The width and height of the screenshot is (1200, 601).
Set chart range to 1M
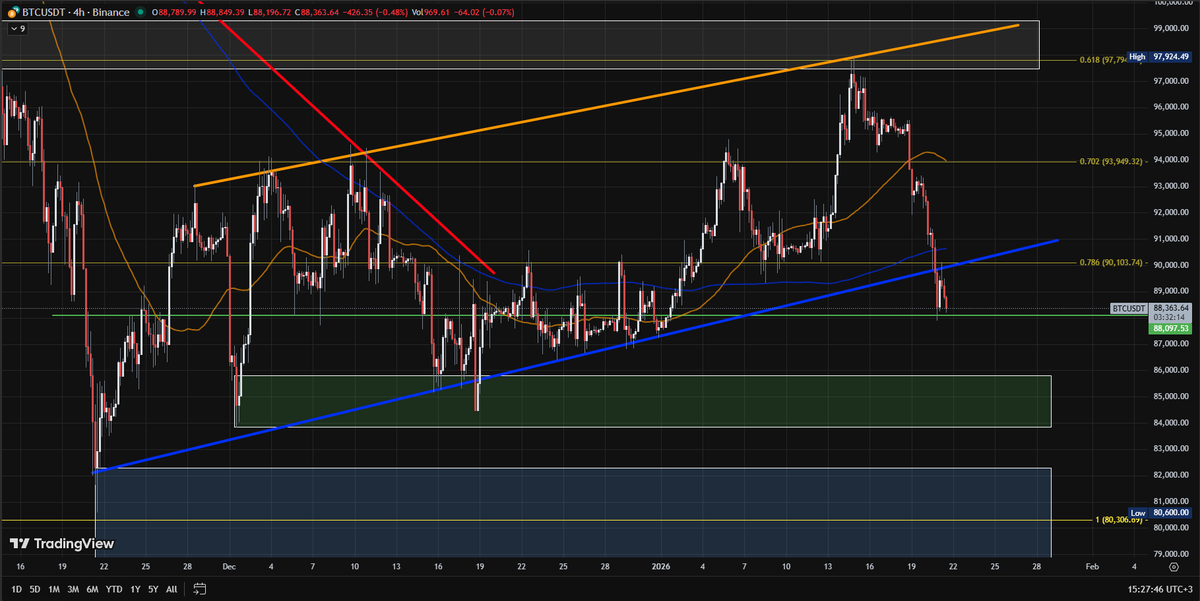[55, 589]
